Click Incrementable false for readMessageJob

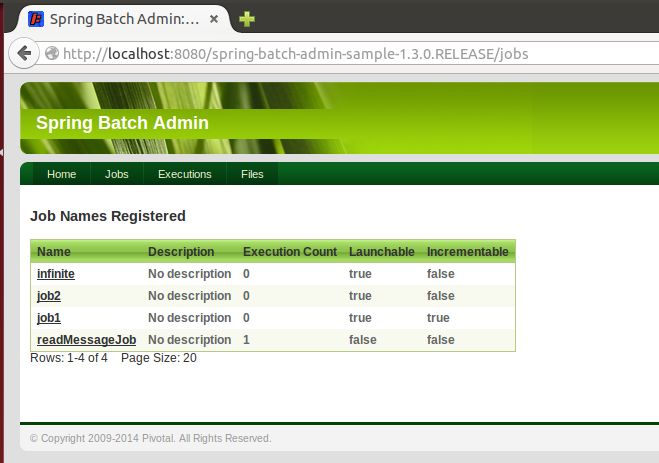point(441,339)
